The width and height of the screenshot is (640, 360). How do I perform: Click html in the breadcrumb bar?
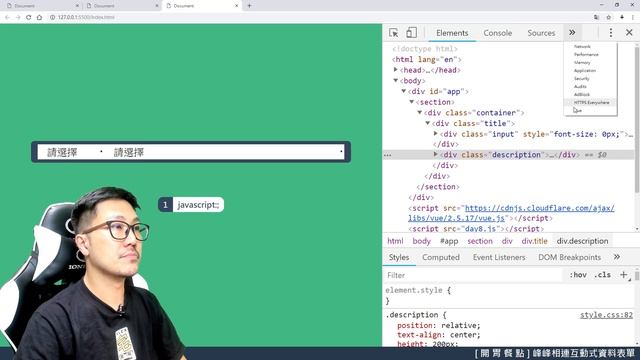pos(395,241)
